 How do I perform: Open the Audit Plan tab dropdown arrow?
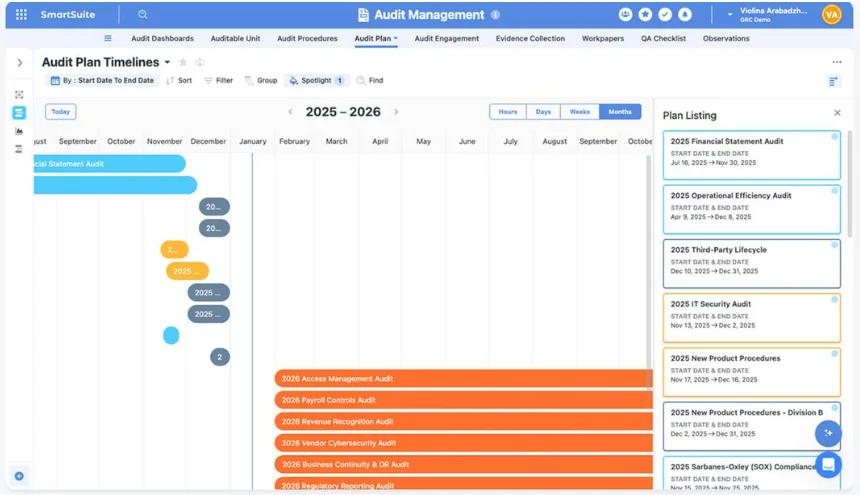tap(395, 38)
